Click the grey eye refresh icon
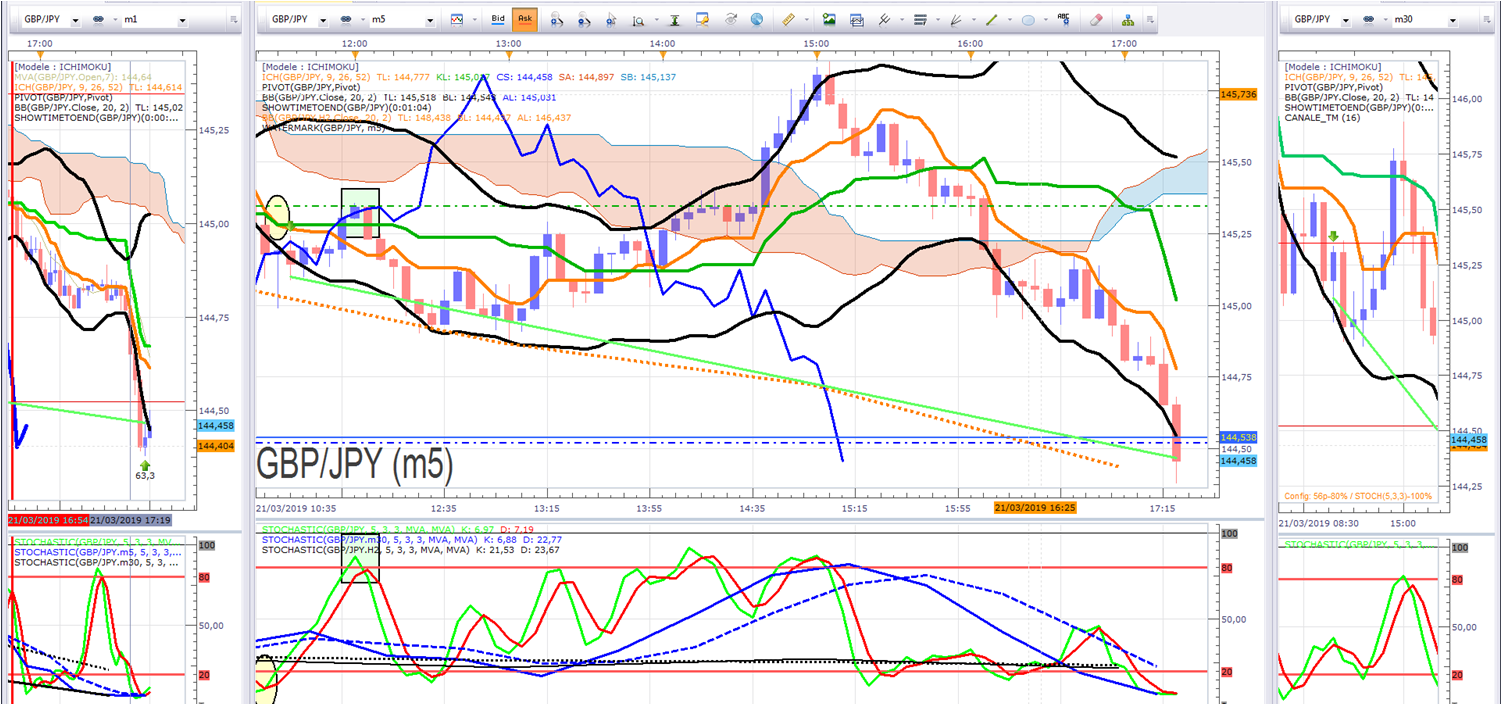Image resolution: width=1502 pixels, height=705 pixels. coord(730,19)
